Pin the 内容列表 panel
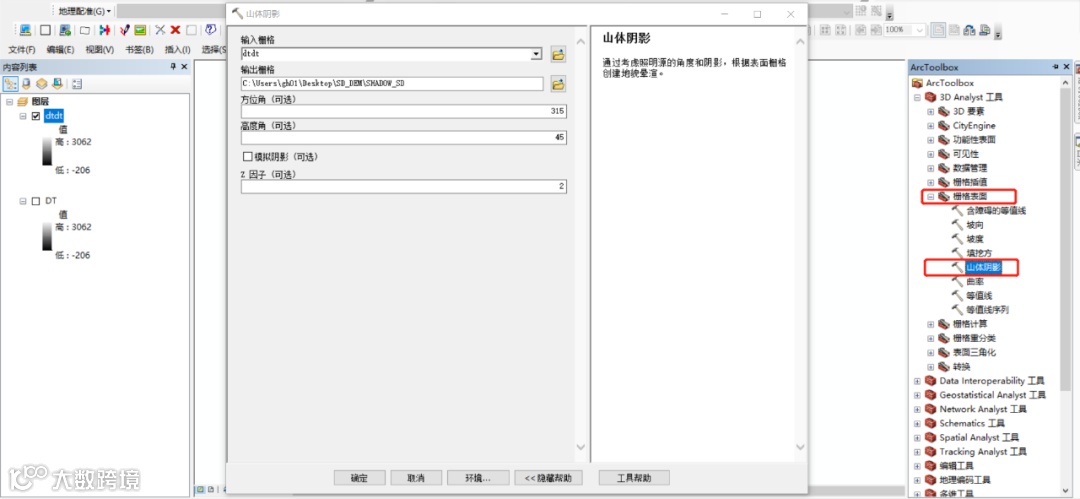The height and width of the screenshot is (499, 1080). [173, 67]
